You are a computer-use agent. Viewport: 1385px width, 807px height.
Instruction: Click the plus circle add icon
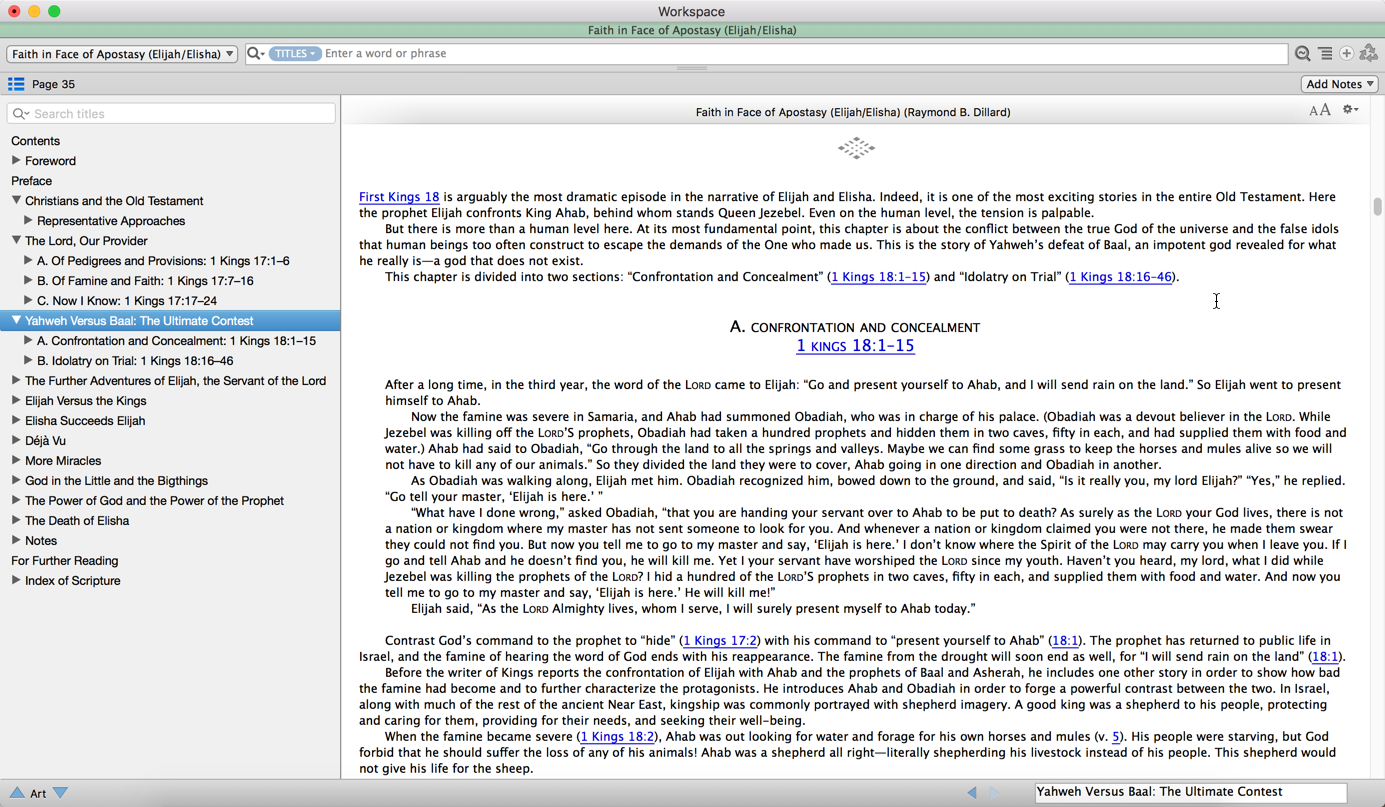[x=1347, y=54]
